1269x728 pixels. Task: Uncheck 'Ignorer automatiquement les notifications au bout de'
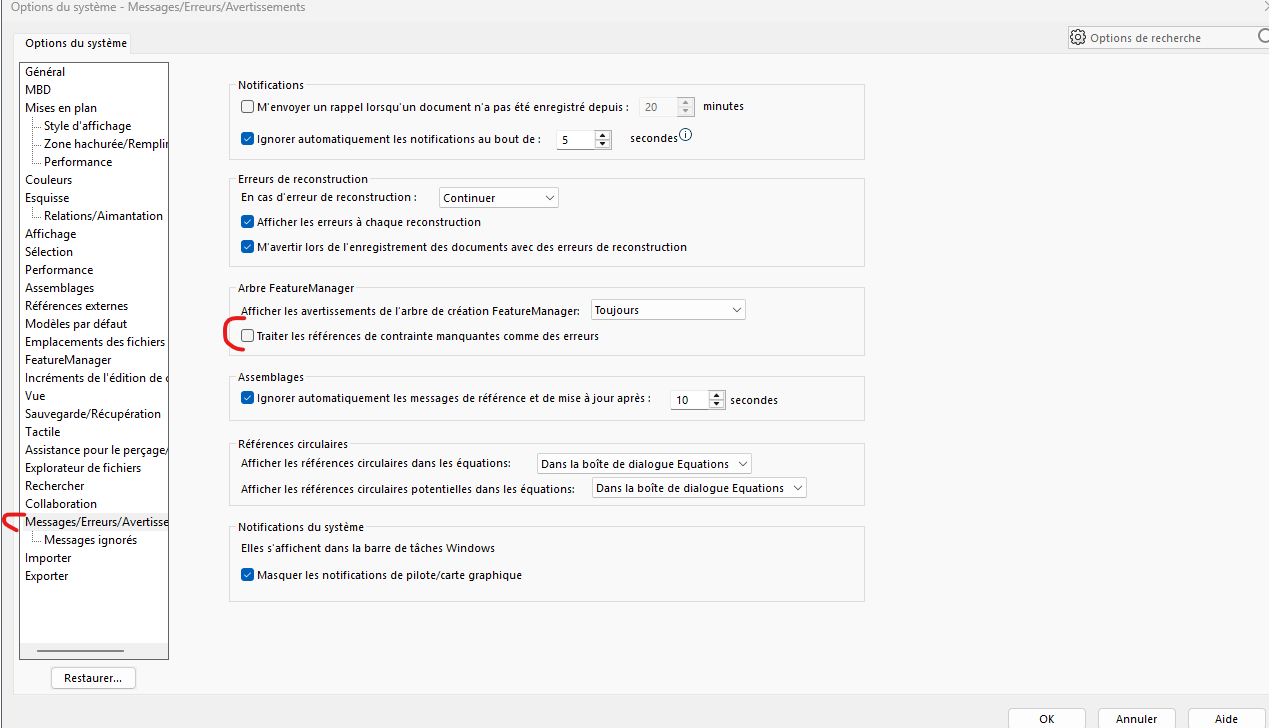point(248,140)
